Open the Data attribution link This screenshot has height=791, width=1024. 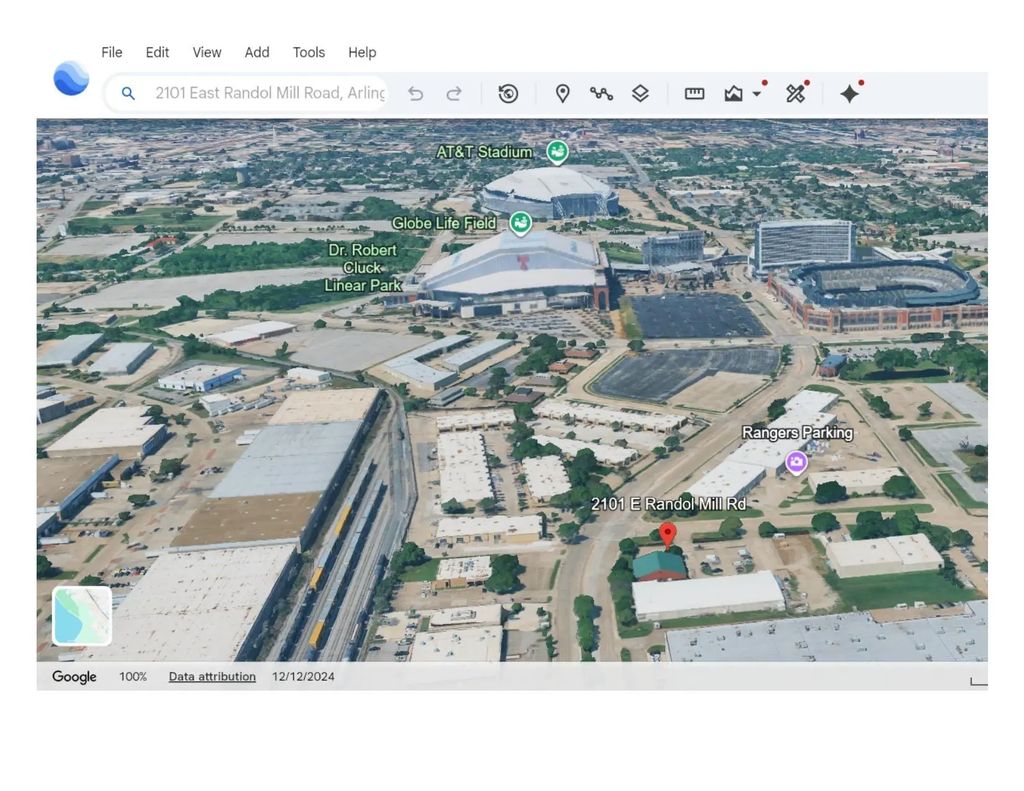(x=212, y=677)
